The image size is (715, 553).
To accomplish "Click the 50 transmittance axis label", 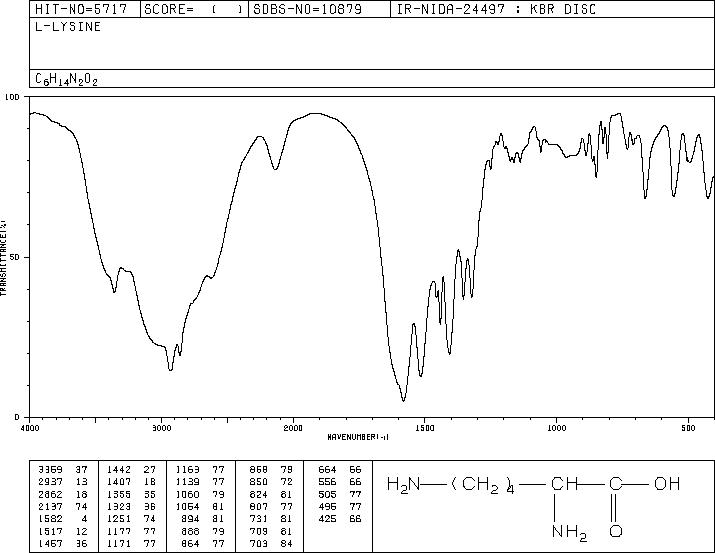I will tap(16, 257).
